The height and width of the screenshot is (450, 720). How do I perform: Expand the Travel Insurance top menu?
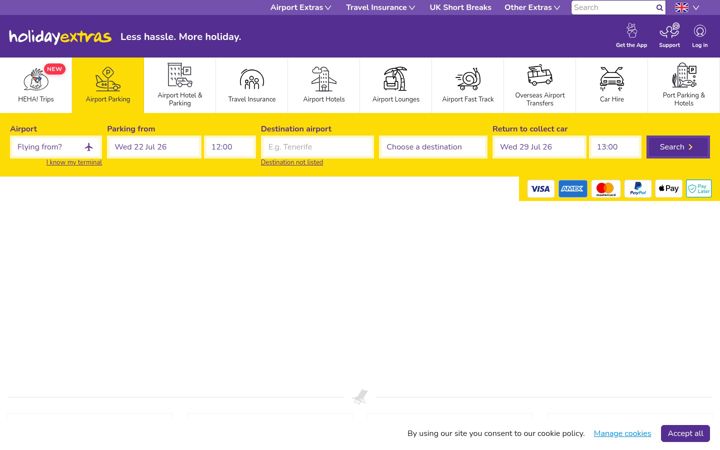click(x=380, y=7)
